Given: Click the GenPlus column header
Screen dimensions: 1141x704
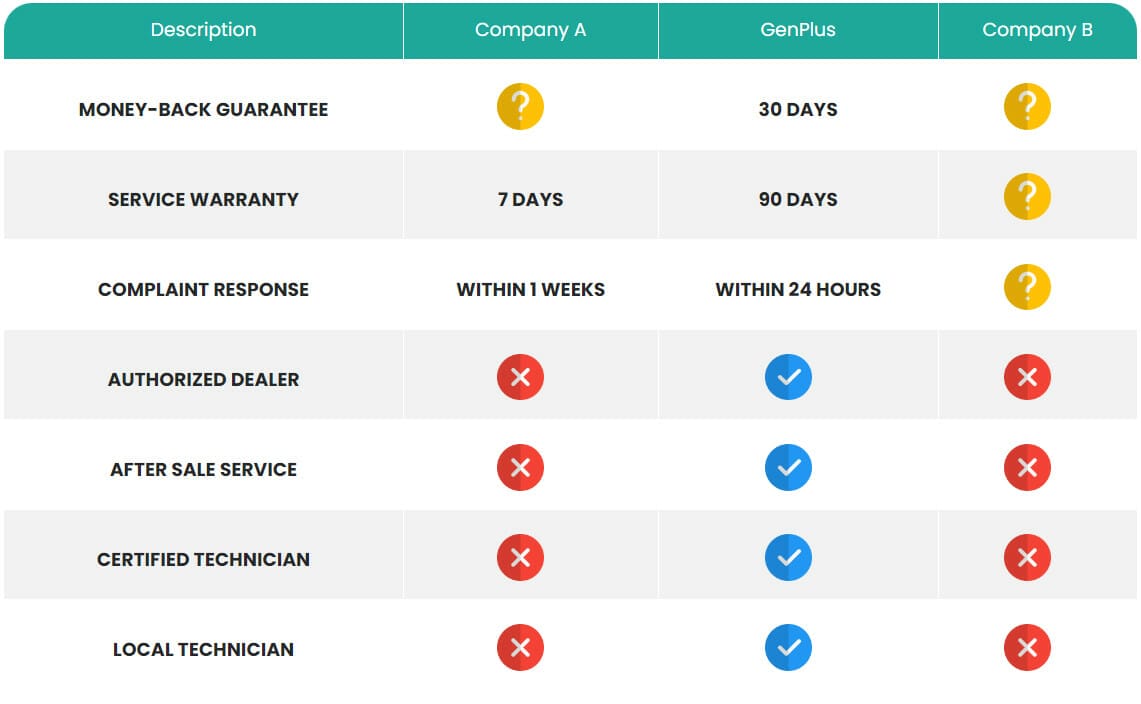Looking at the screenshot, I should (797, 30).
